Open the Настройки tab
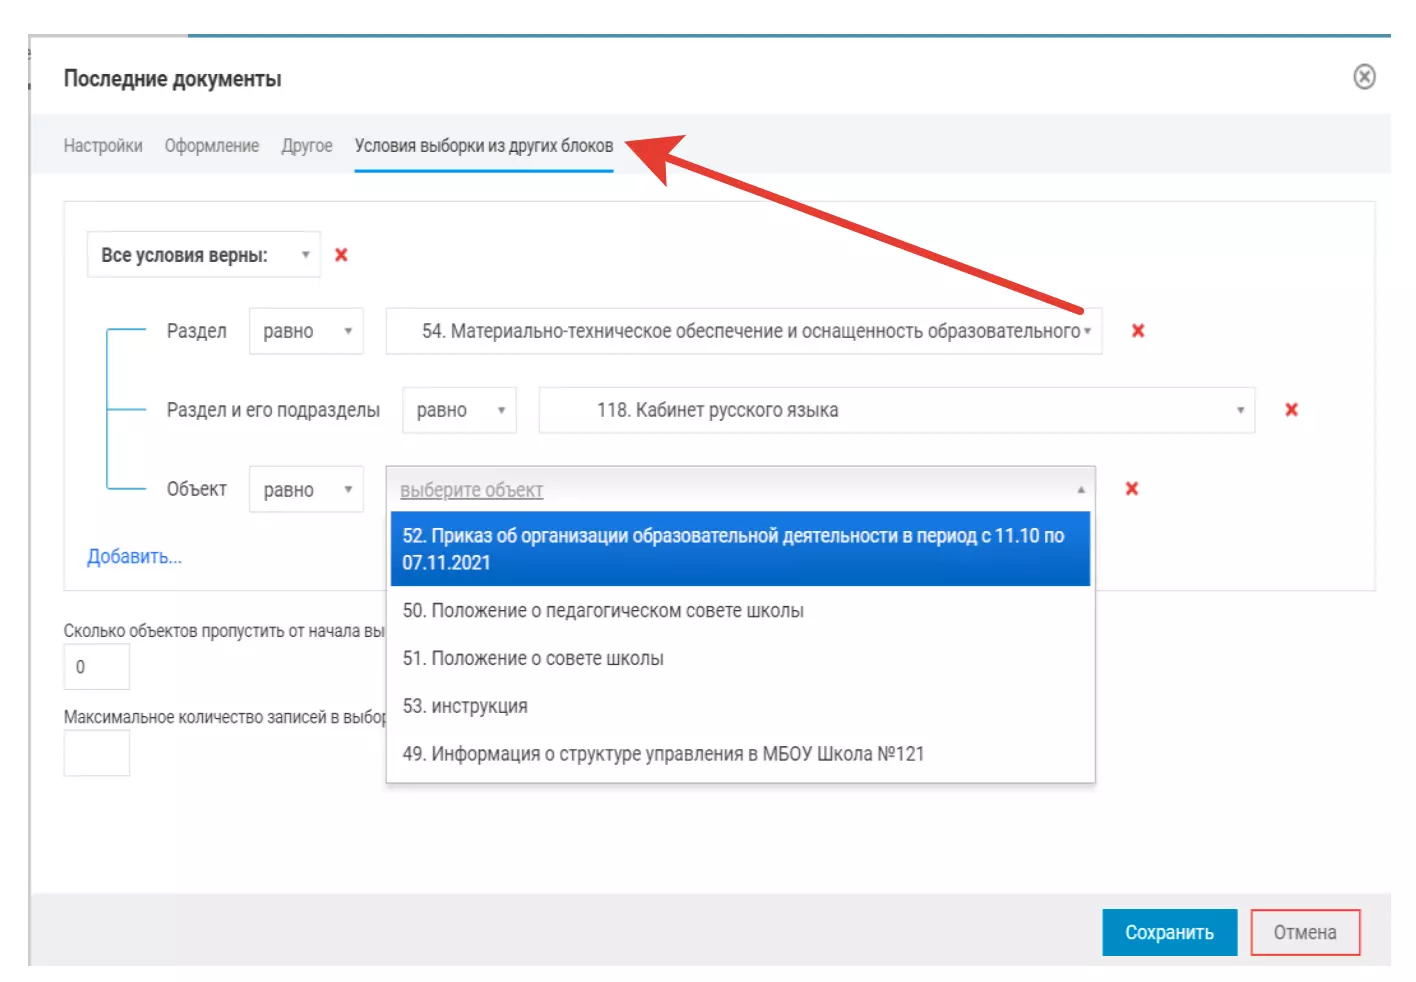Screen dimensions: 1416x982 pyautogui.click(x=103, y=146)
